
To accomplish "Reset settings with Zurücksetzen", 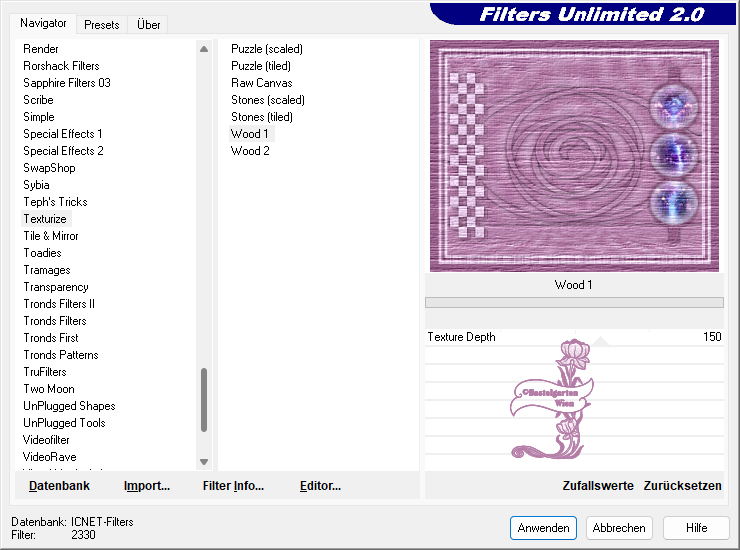I will pyautogui.click(x=682, y=486).
